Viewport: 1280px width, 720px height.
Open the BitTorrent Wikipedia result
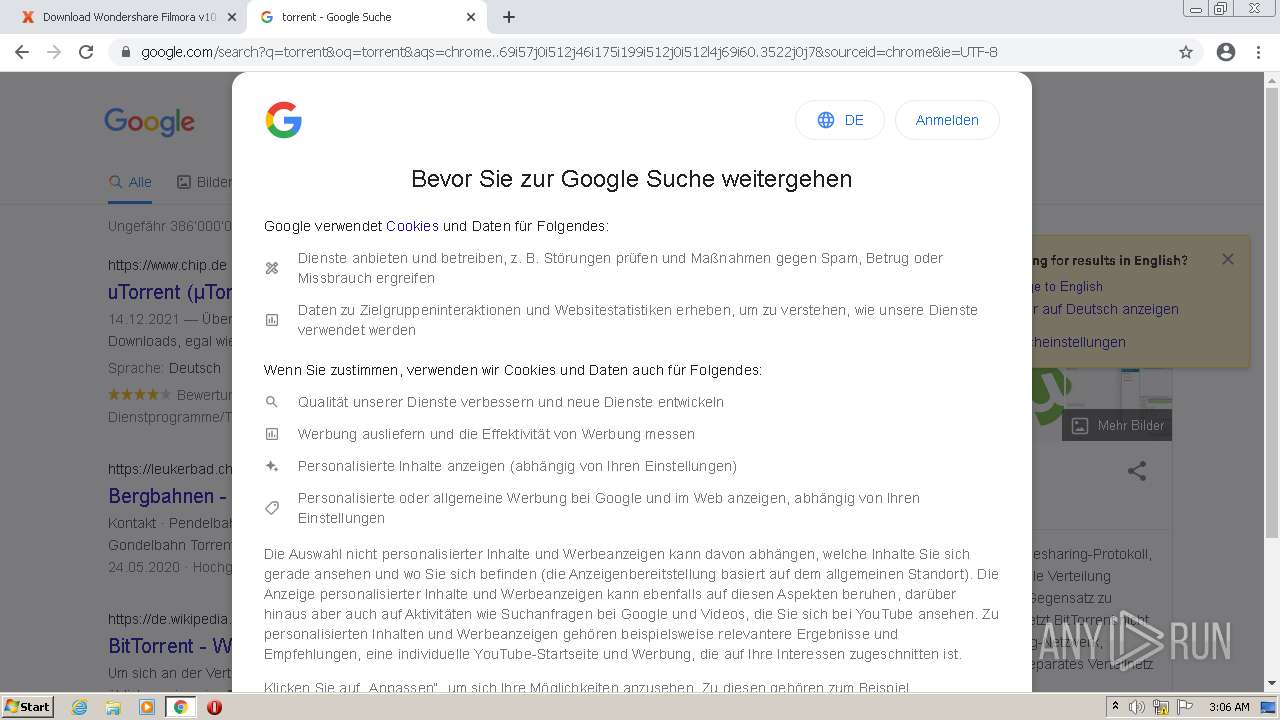[170, 646]
